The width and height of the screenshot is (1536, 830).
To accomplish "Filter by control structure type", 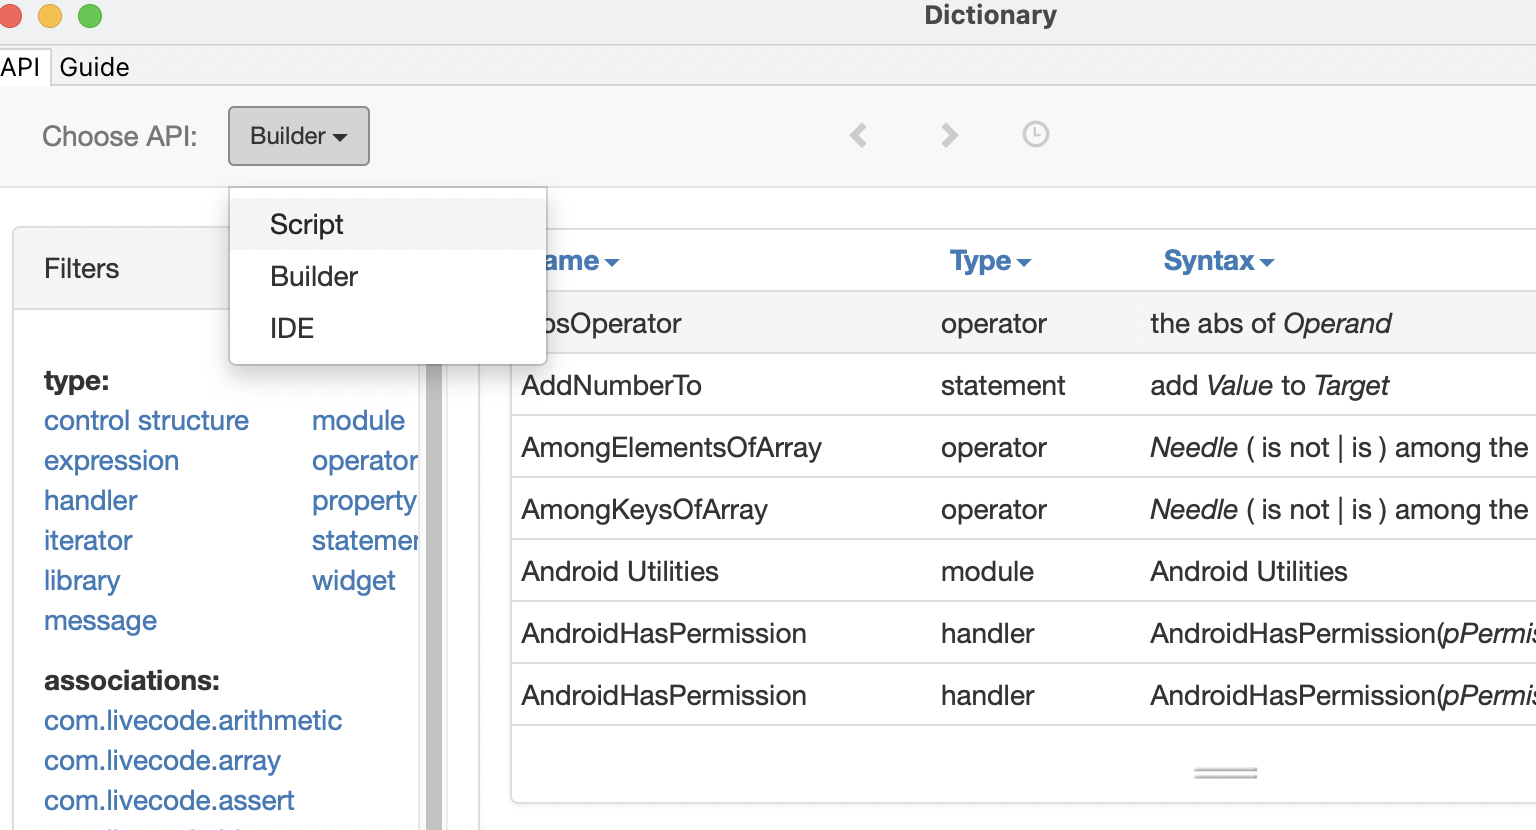I will click(x=146, y=421).
